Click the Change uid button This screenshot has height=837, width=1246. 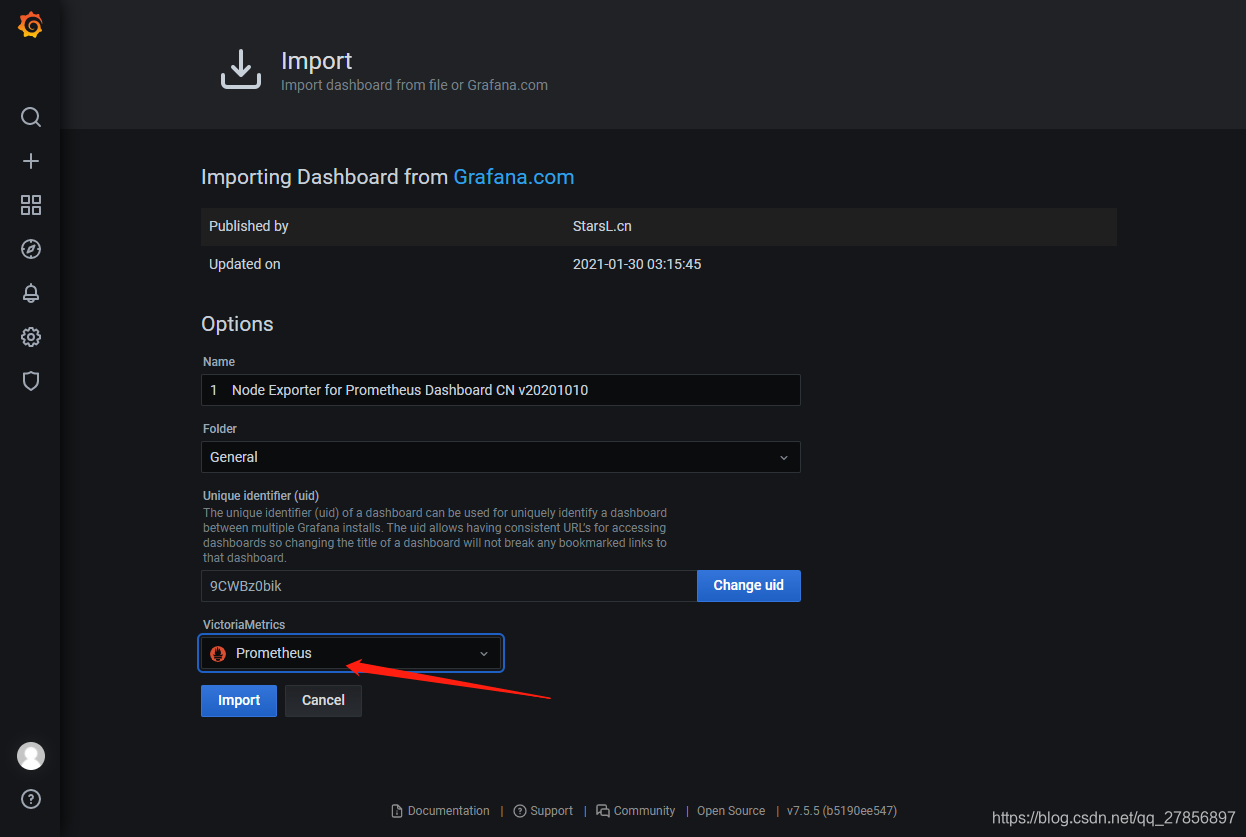(749, 585)
